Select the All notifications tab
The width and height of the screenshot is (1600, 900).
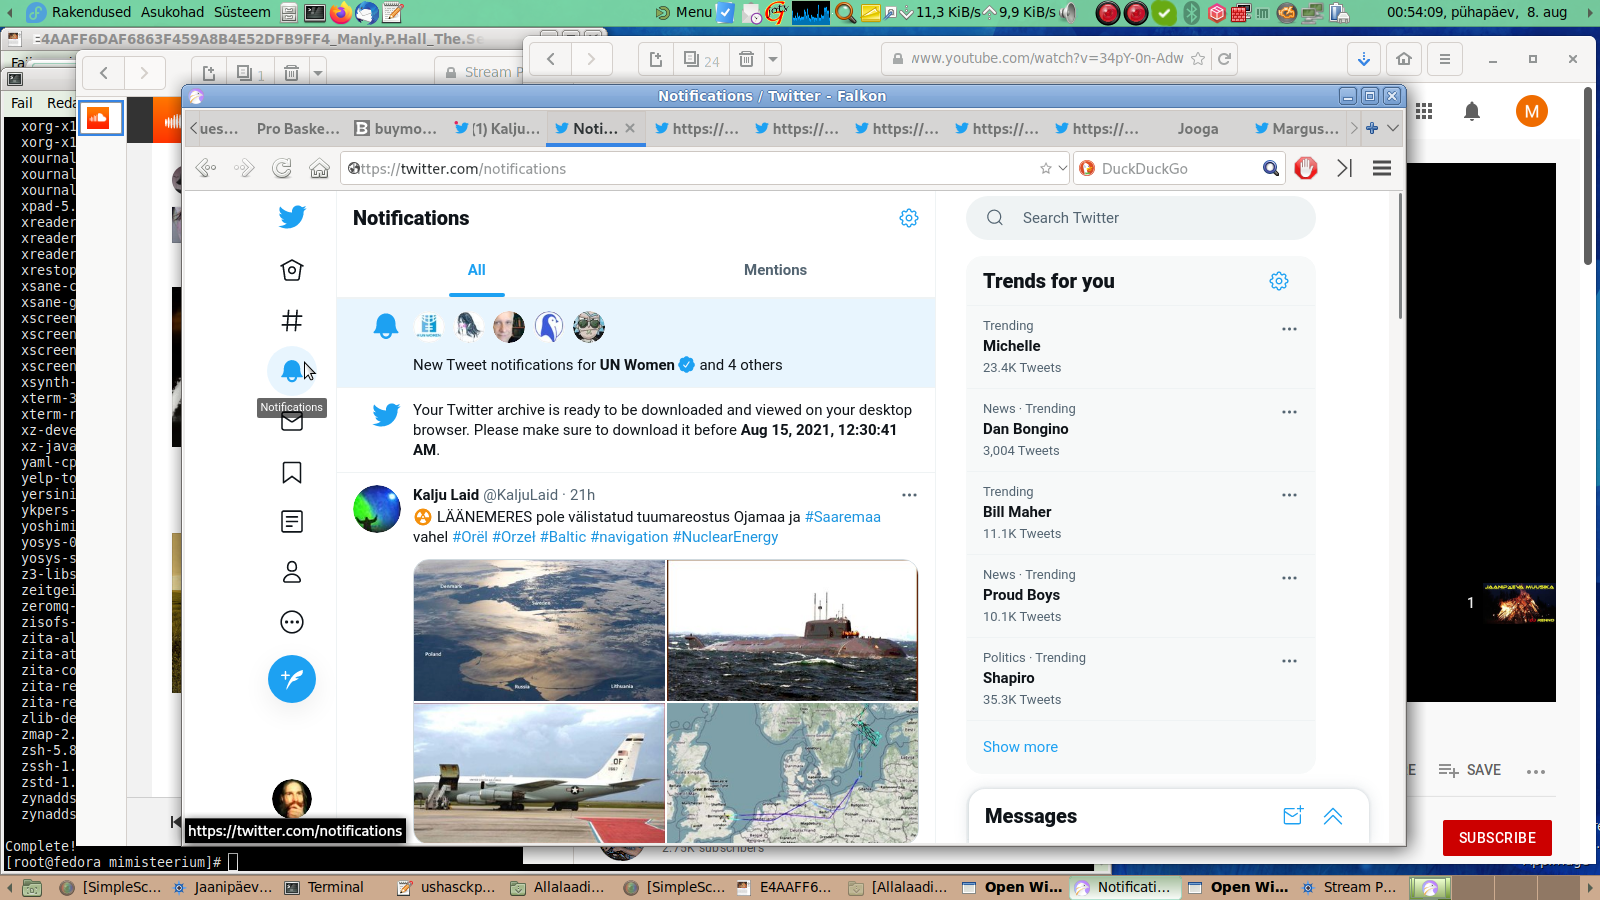click(477, 270)
